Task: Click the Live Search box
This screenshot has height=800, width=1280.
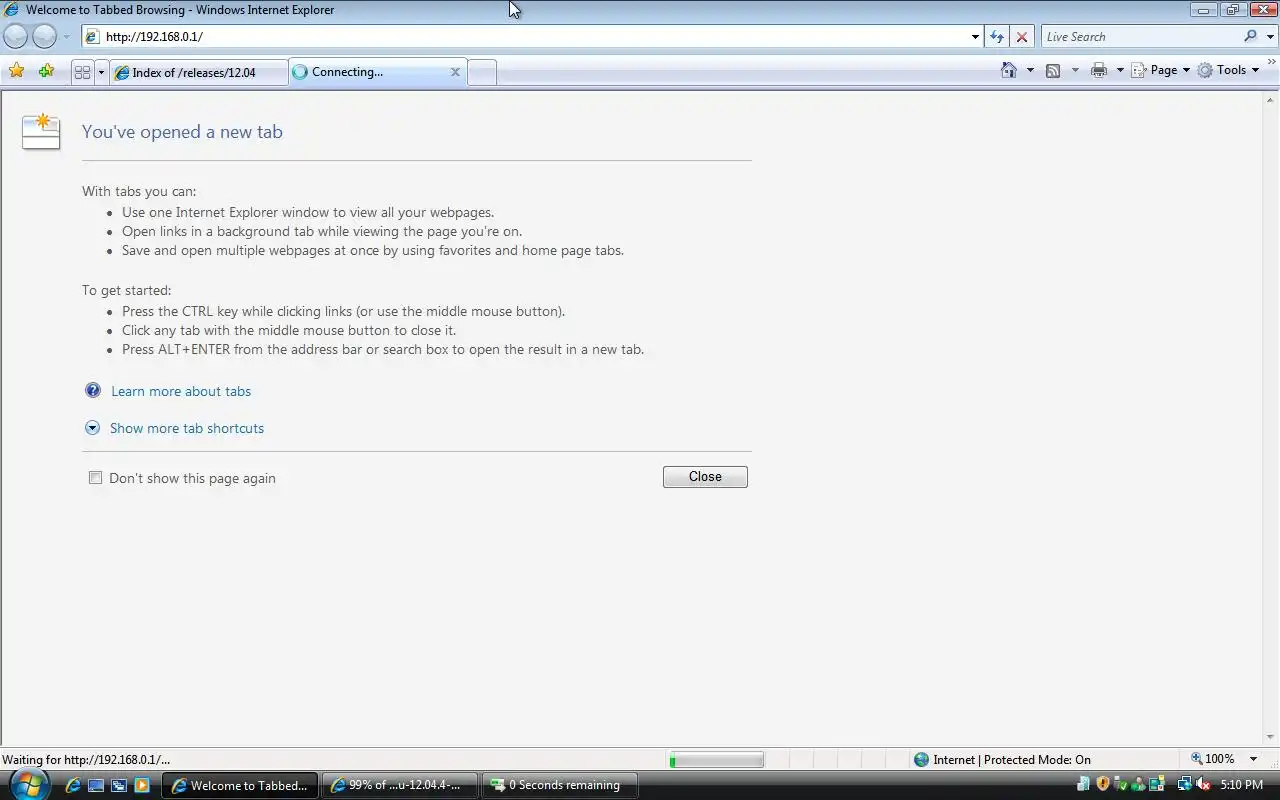Action: click(1140, 37)
